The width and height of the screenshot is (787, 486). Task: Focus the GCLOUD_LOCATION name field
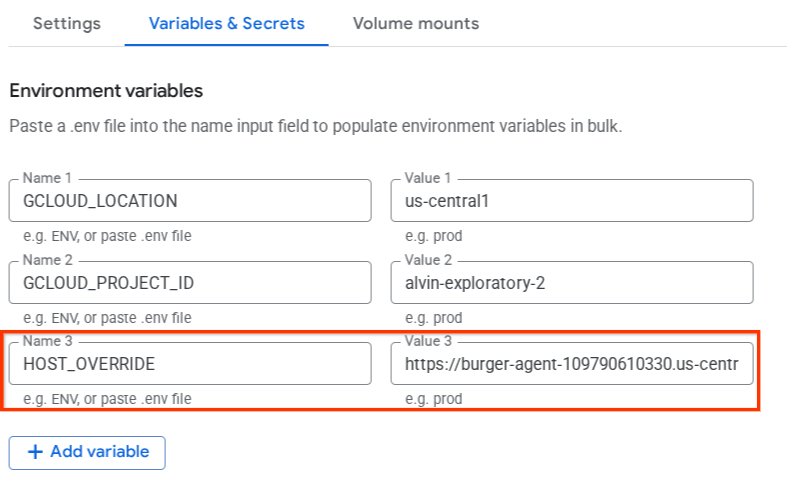[x=190, y=201]
